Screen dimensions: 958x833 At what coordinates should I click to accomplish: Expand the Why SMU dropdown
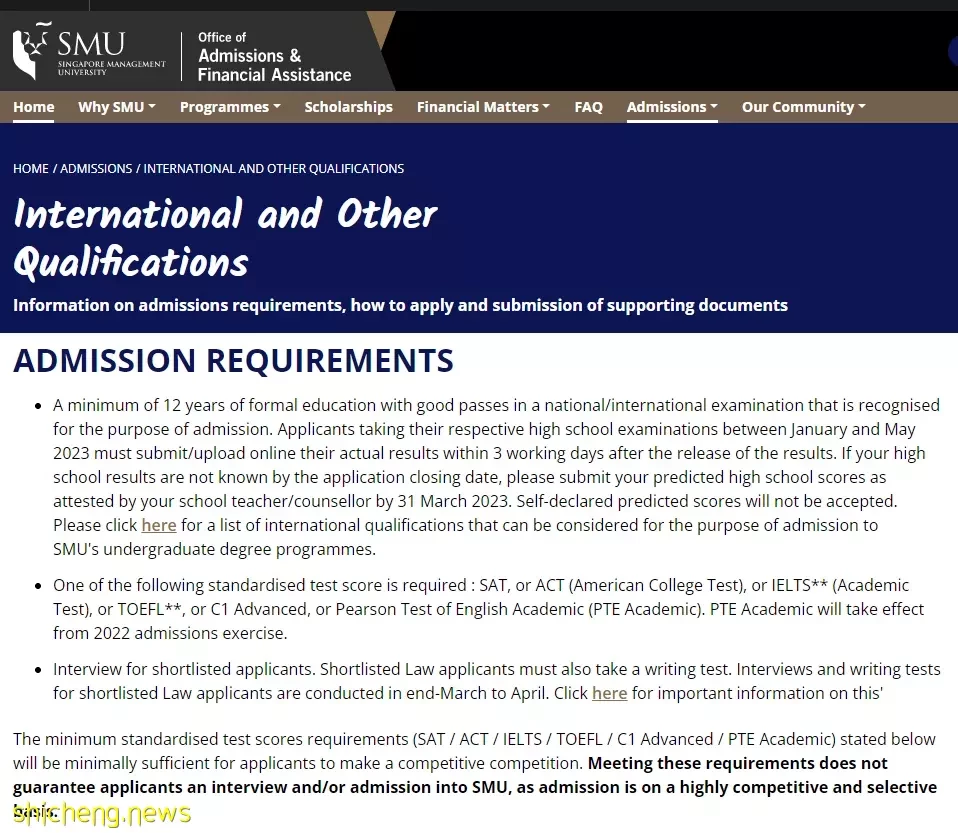pos(117,107)
